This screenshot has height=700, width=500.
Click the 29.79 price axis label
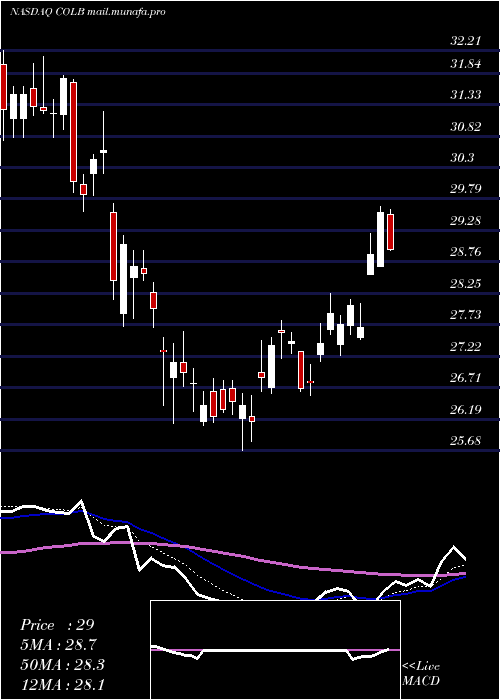pos(466,189)
